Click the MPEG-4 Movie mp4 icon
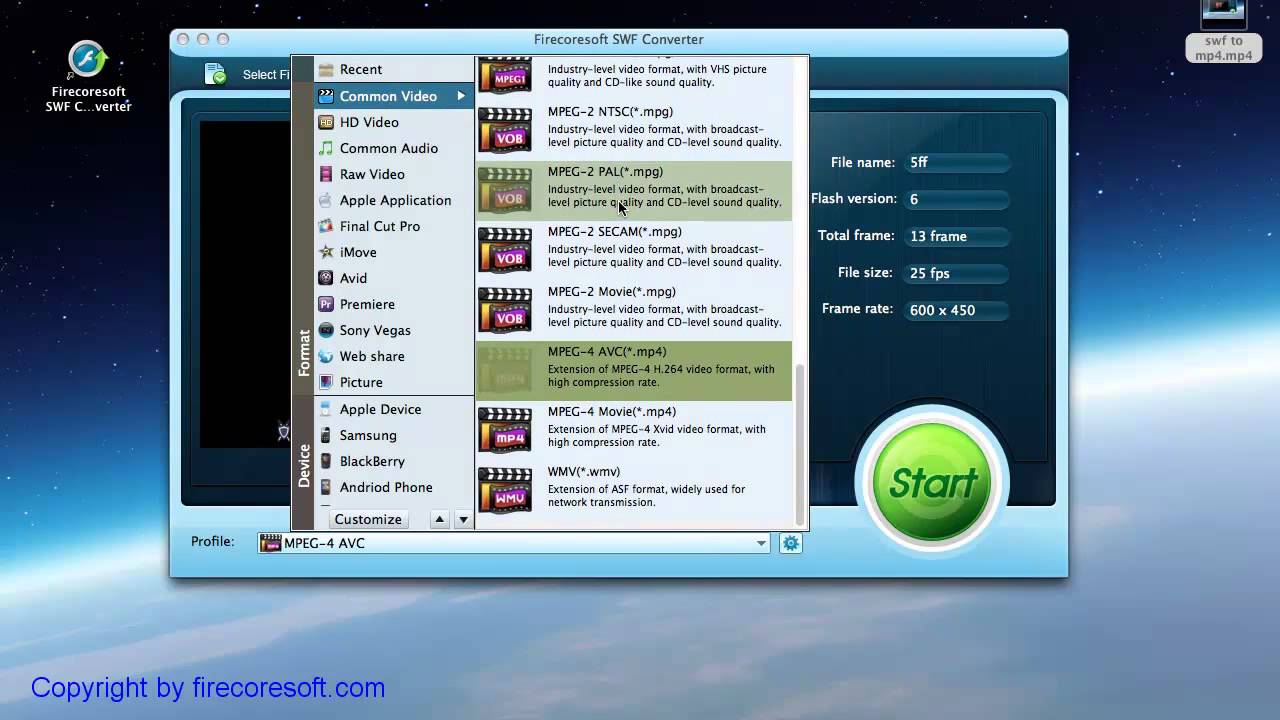 [x=505, y=430]
